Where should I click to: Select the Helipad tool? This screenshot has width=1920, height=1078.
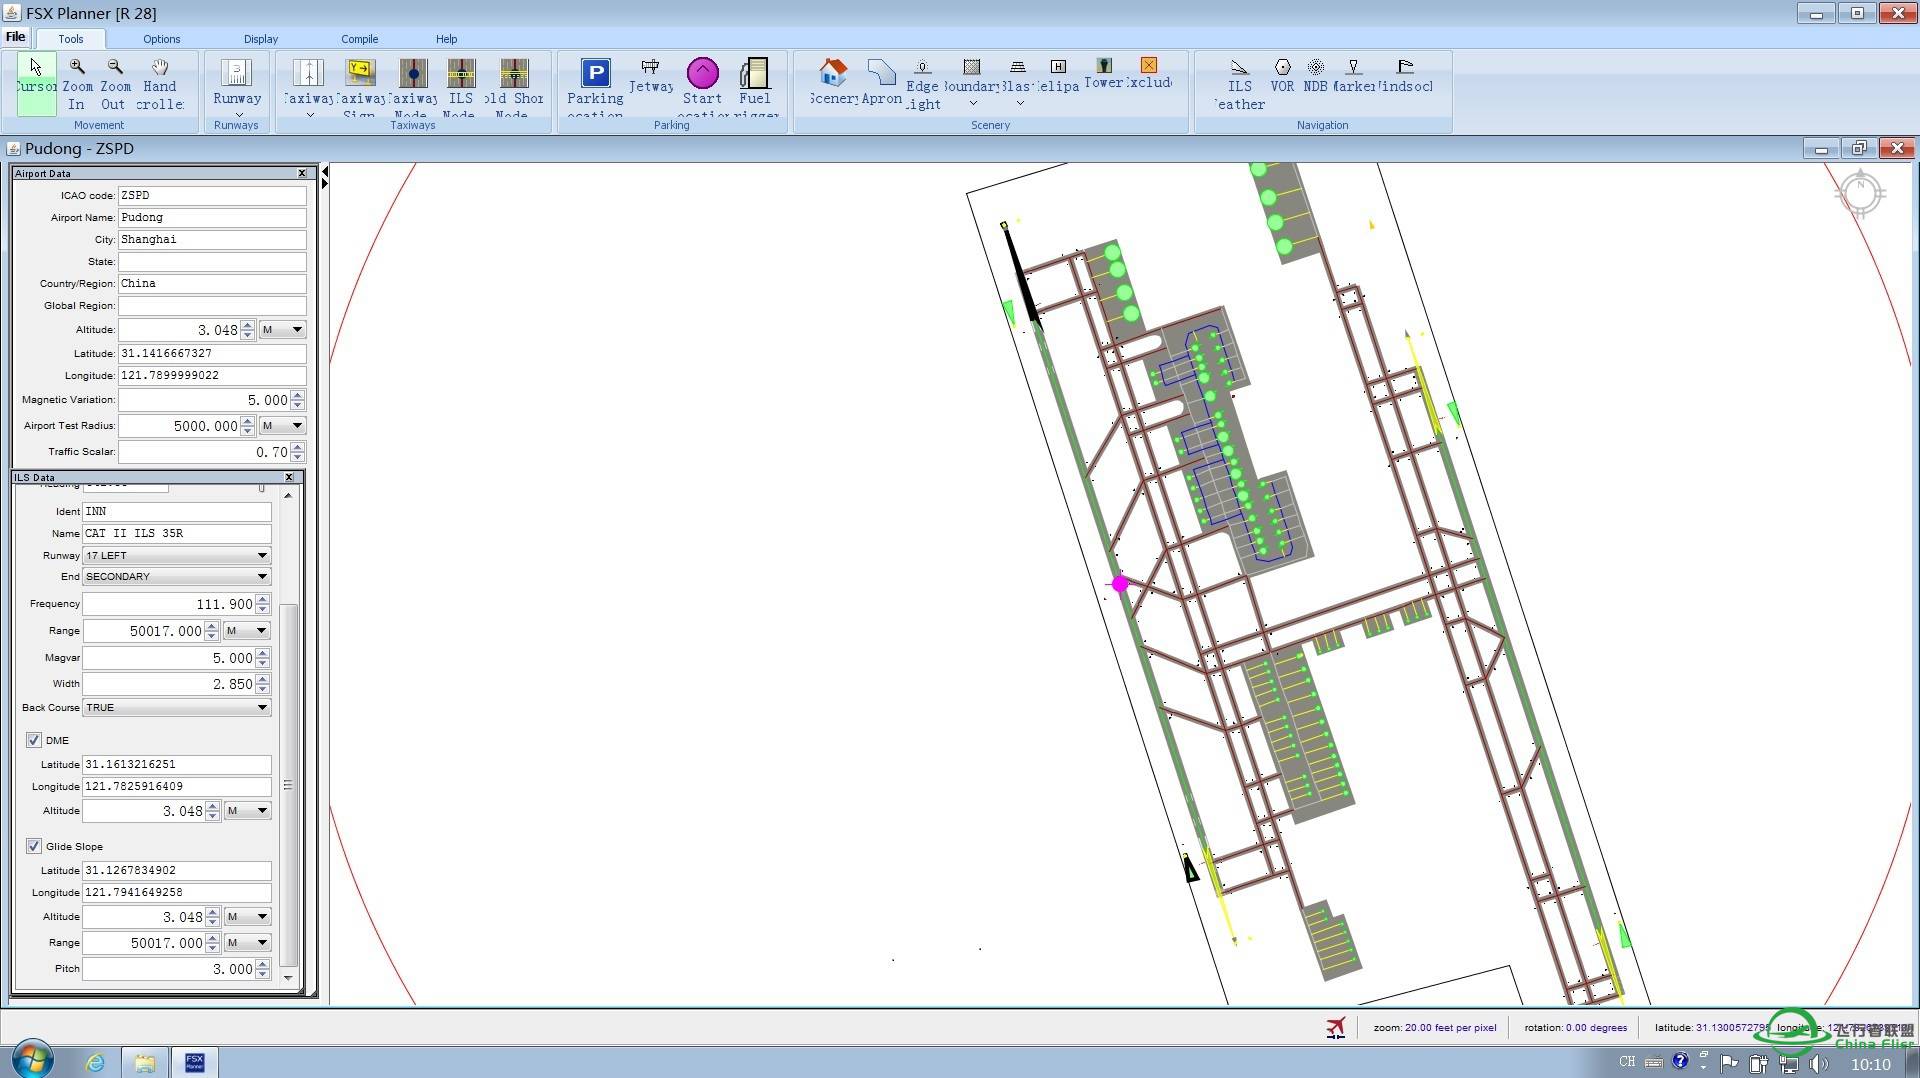click(1058, 76)
